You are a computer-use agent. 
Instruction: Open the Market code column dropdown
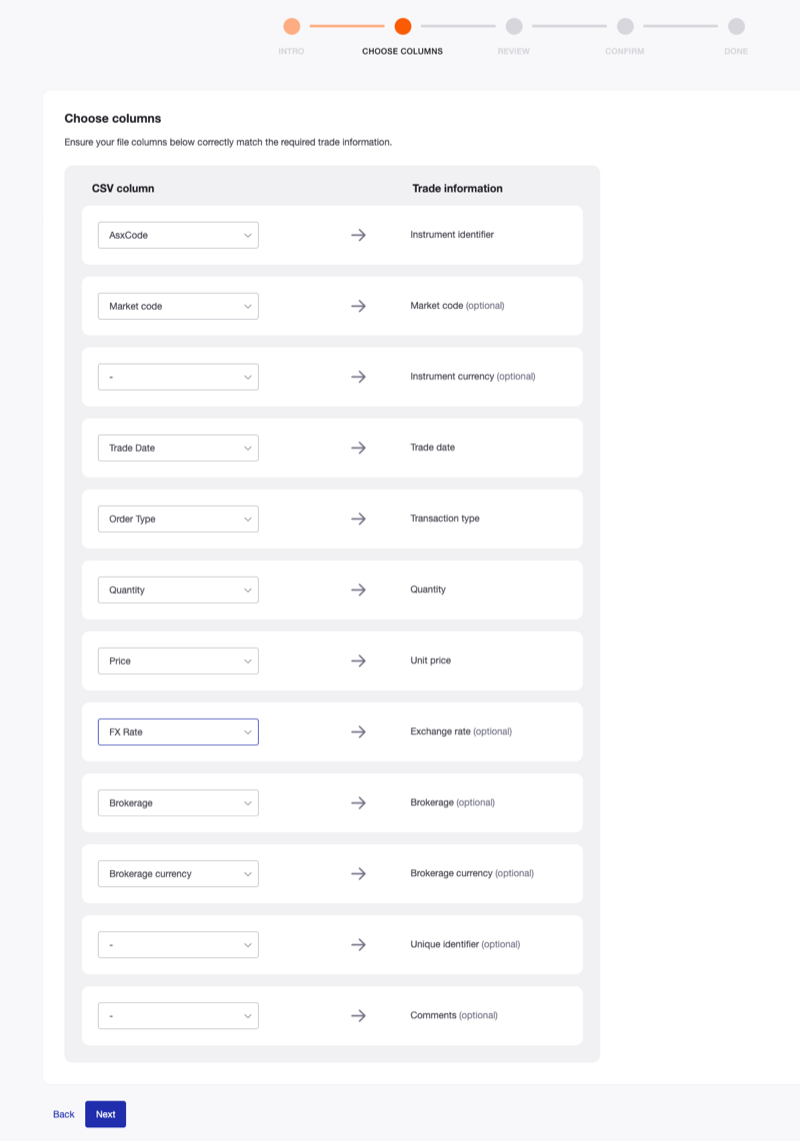click(178, 306)
